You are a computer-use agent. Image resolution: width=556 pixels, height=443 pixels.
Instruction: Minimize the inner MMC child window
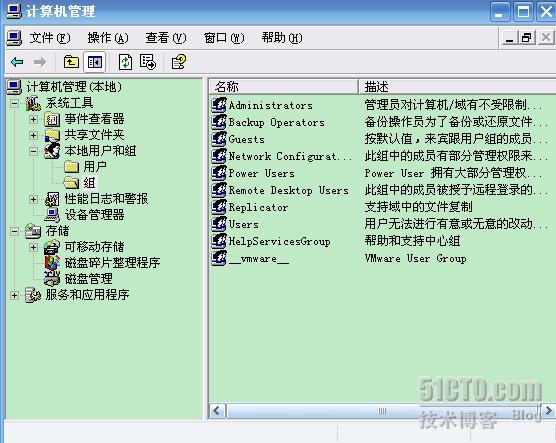[x=509, y=38]
